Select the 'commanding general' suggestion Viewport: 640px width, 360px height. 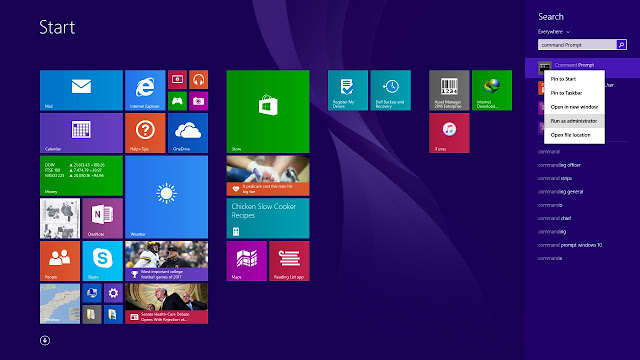click(x=560, y=191)
